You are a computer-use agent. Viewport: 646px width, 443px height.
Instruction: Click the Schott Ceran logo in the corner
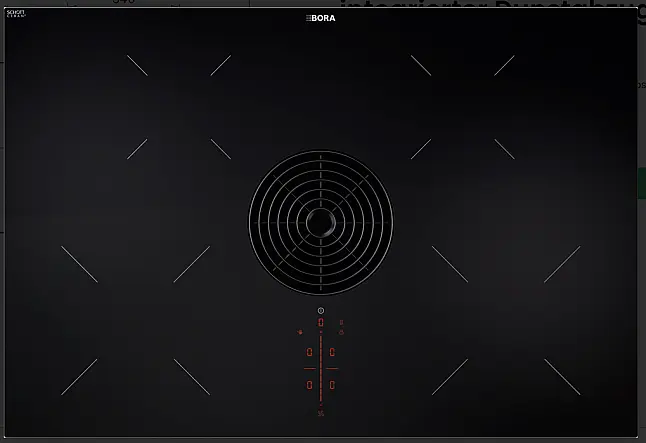click(16, 14)
